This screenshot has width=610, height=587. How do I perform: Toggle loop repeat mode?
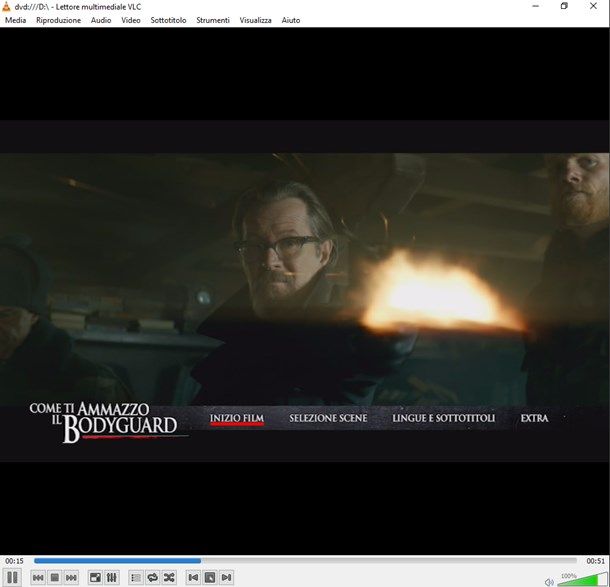pos(152,578)
